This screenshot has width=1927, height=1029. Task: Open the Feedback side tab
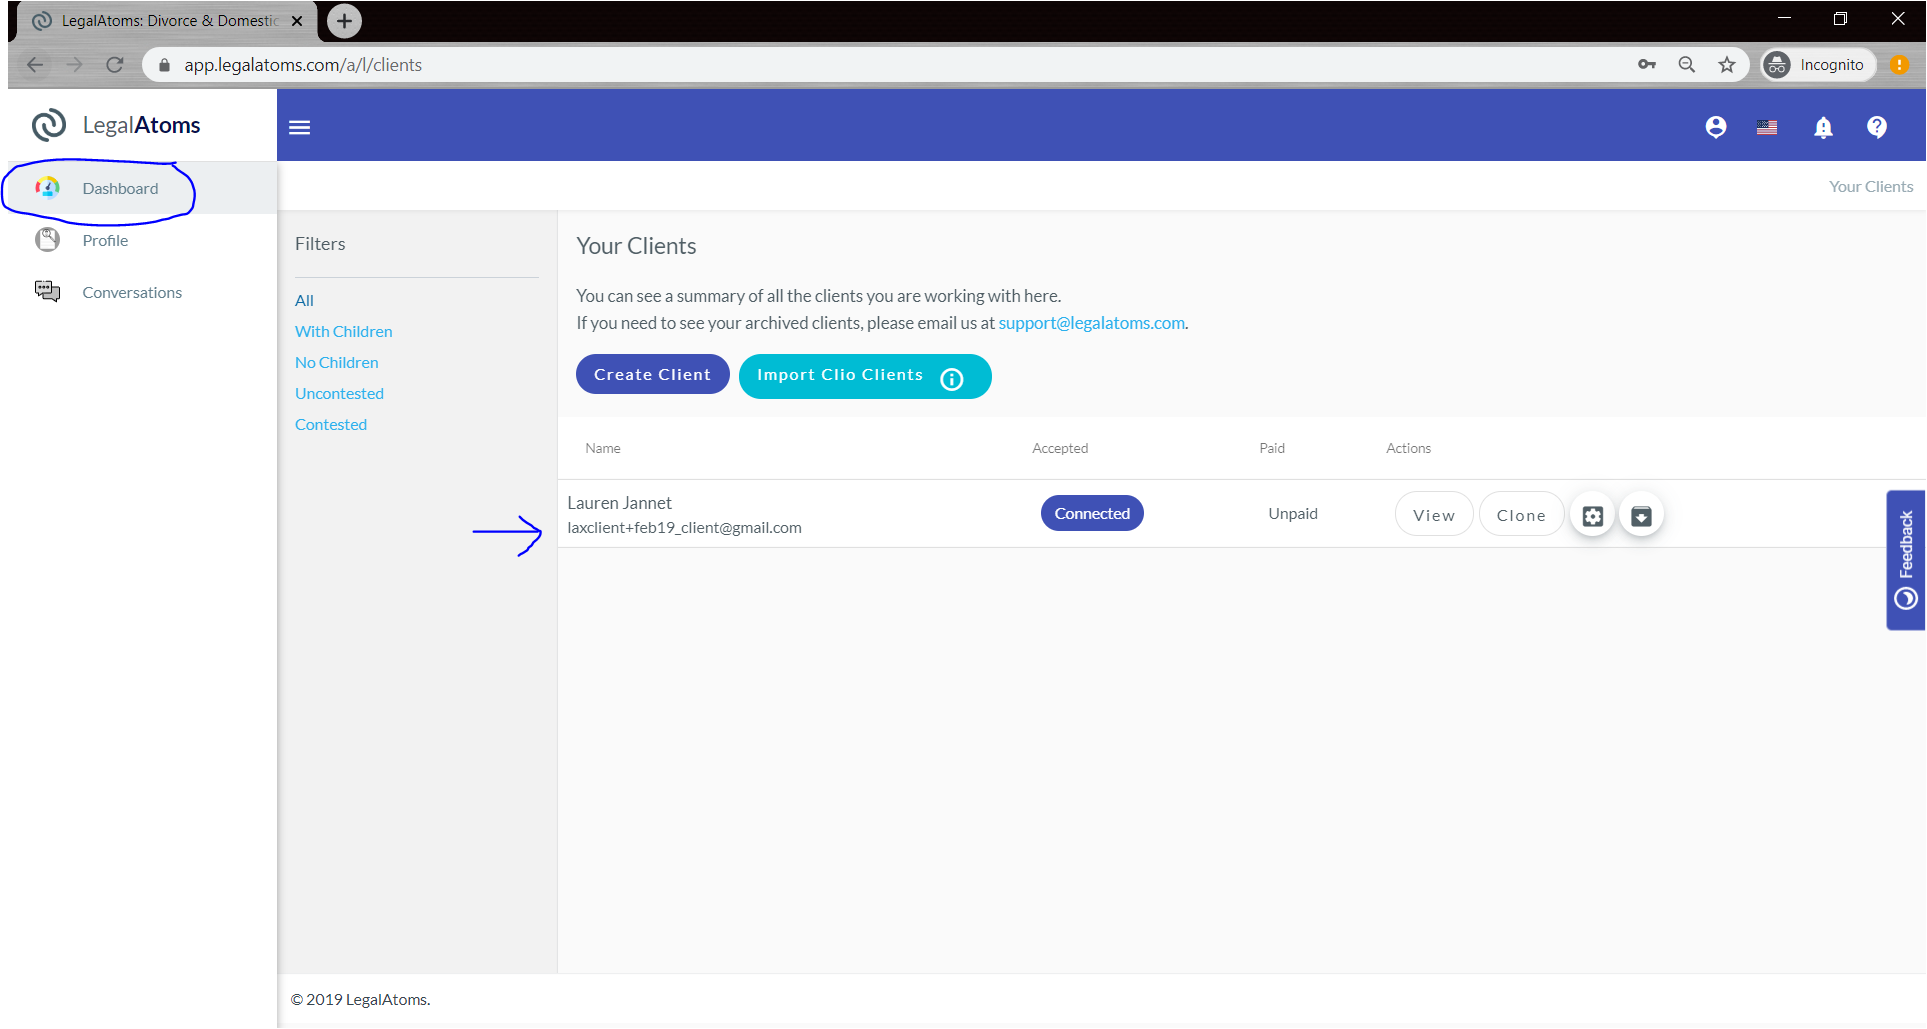pos(1905,559)
